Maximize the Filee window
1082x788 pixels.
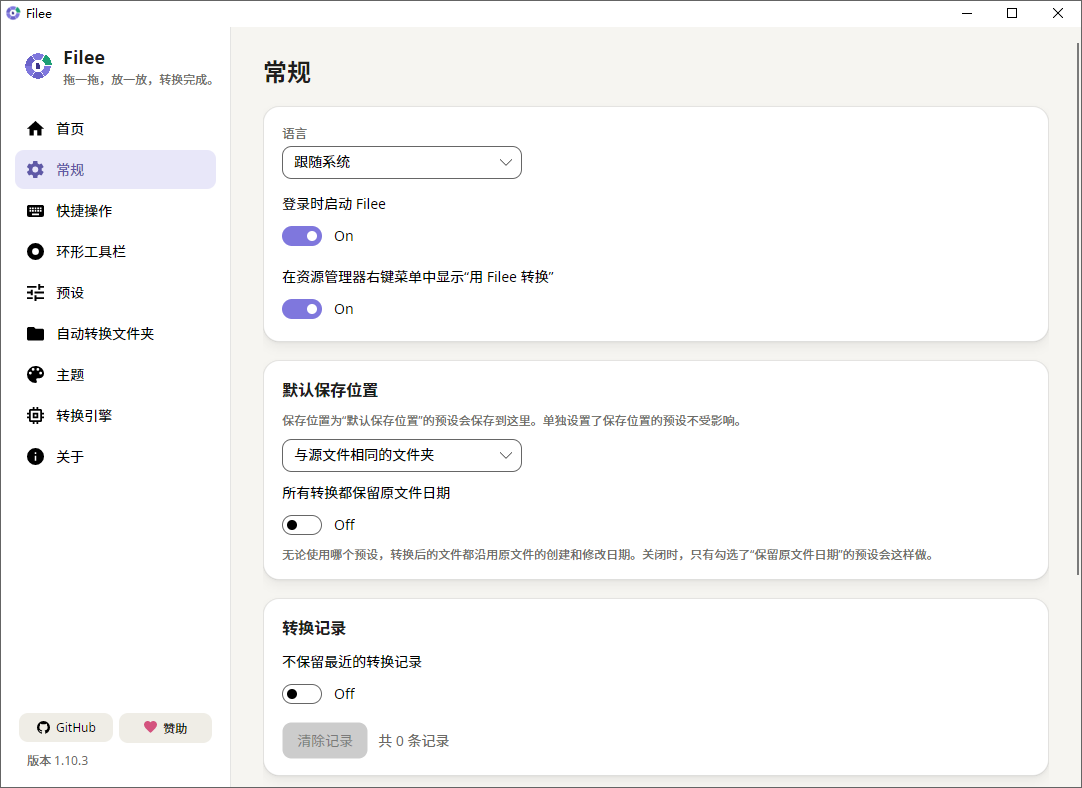point(1012,13)
